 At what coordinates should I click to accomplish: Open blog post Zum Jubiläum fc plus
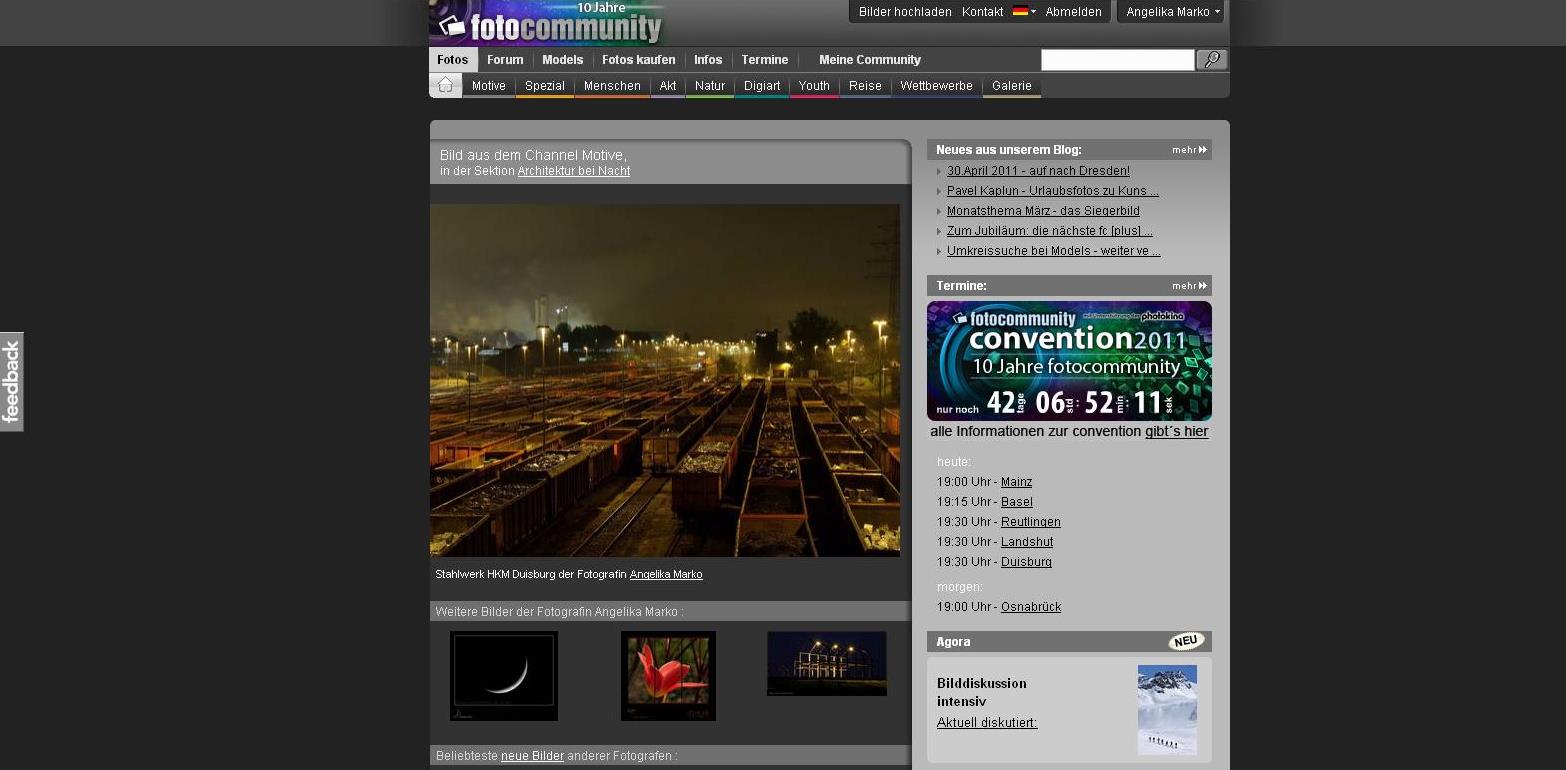(x=1050, y=231)
